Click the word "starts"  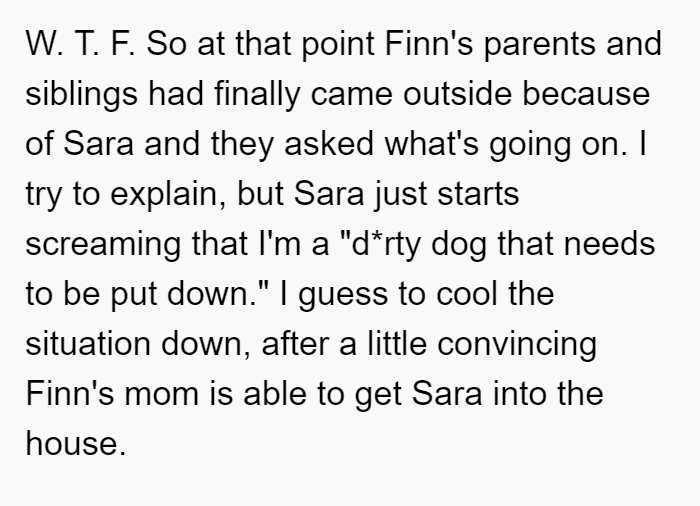(478, 194)
